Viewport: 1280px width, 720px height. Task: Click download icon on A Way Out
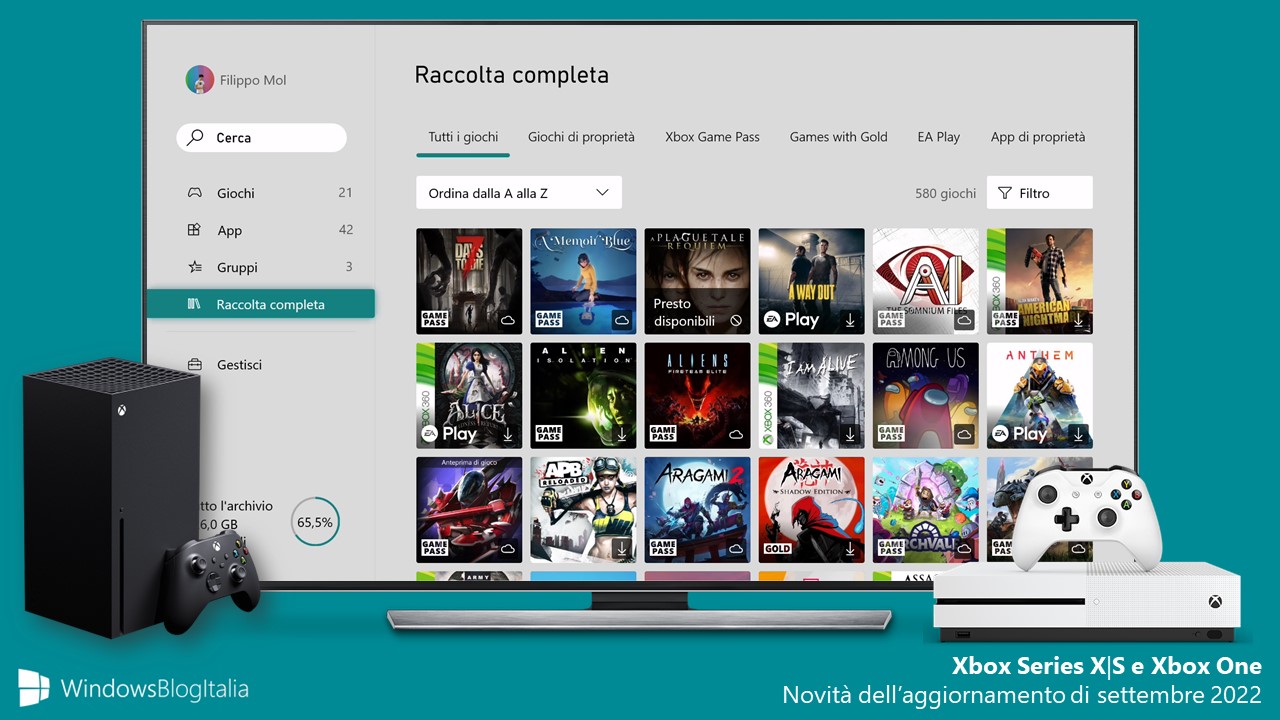[850, 320]
